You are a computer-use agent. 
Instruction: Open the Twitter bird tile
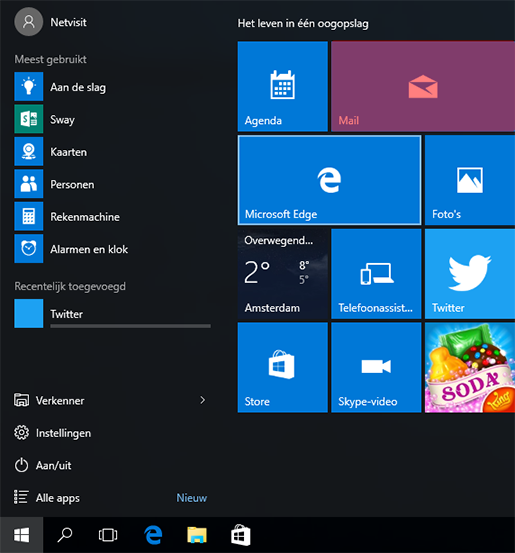point(470,274)
